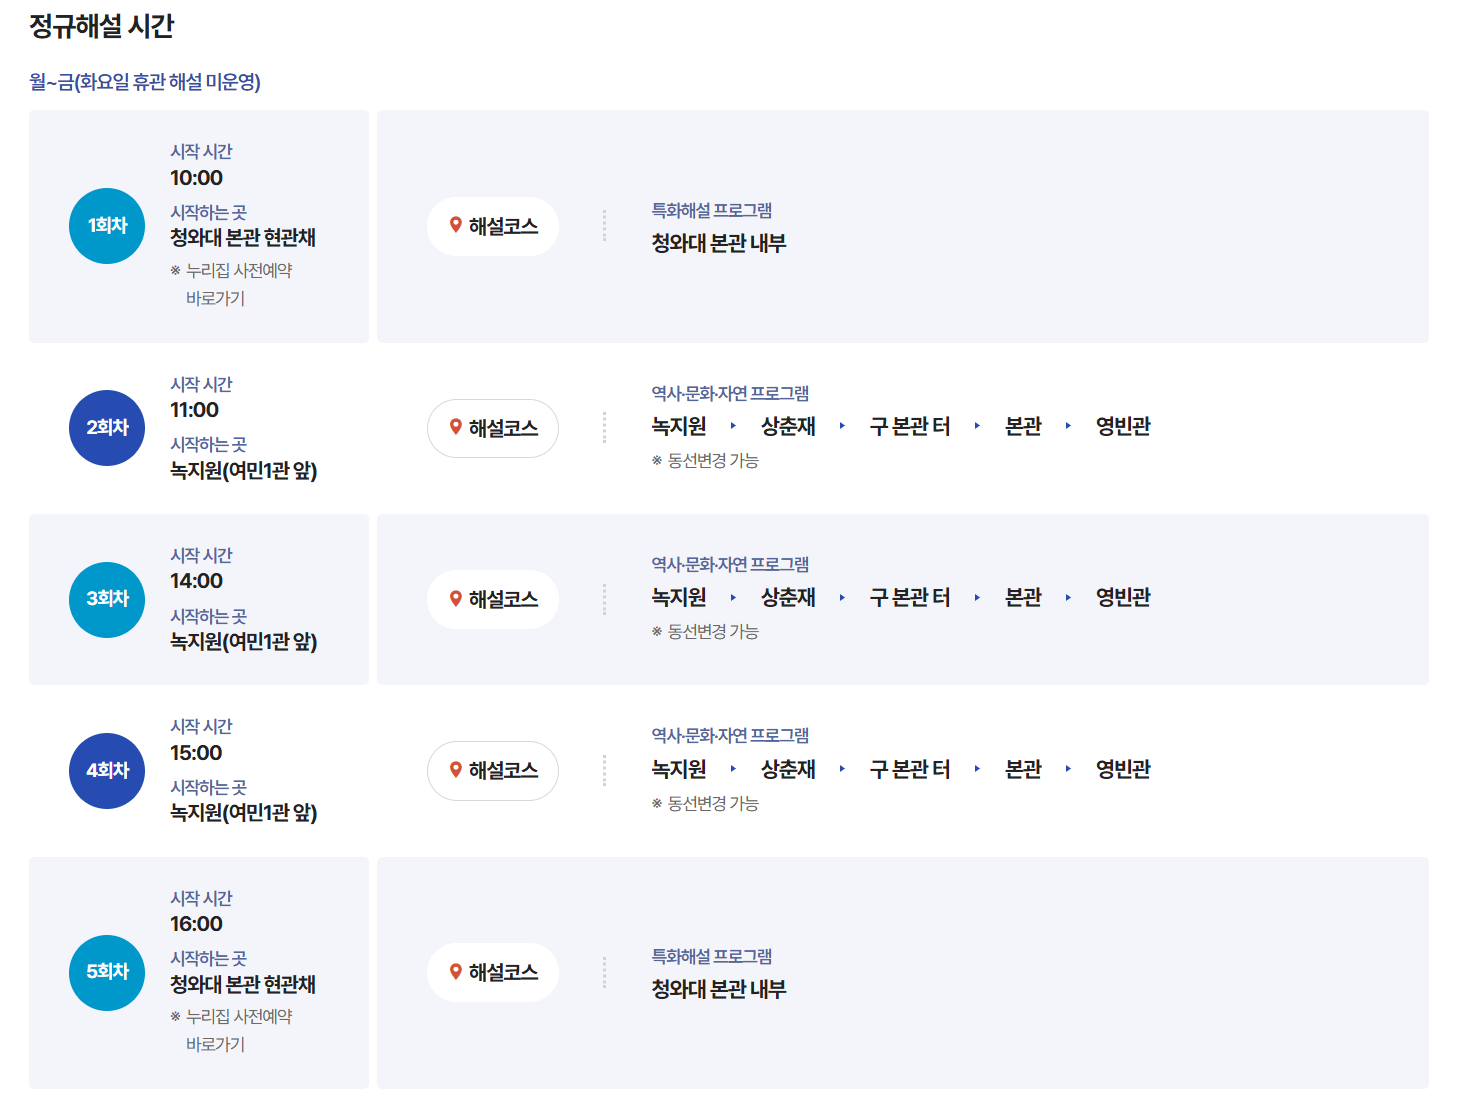Click the 특화해설 프로그램 label in the first row
Screen dimensions: 1466x1105
(x=711, y=210)
